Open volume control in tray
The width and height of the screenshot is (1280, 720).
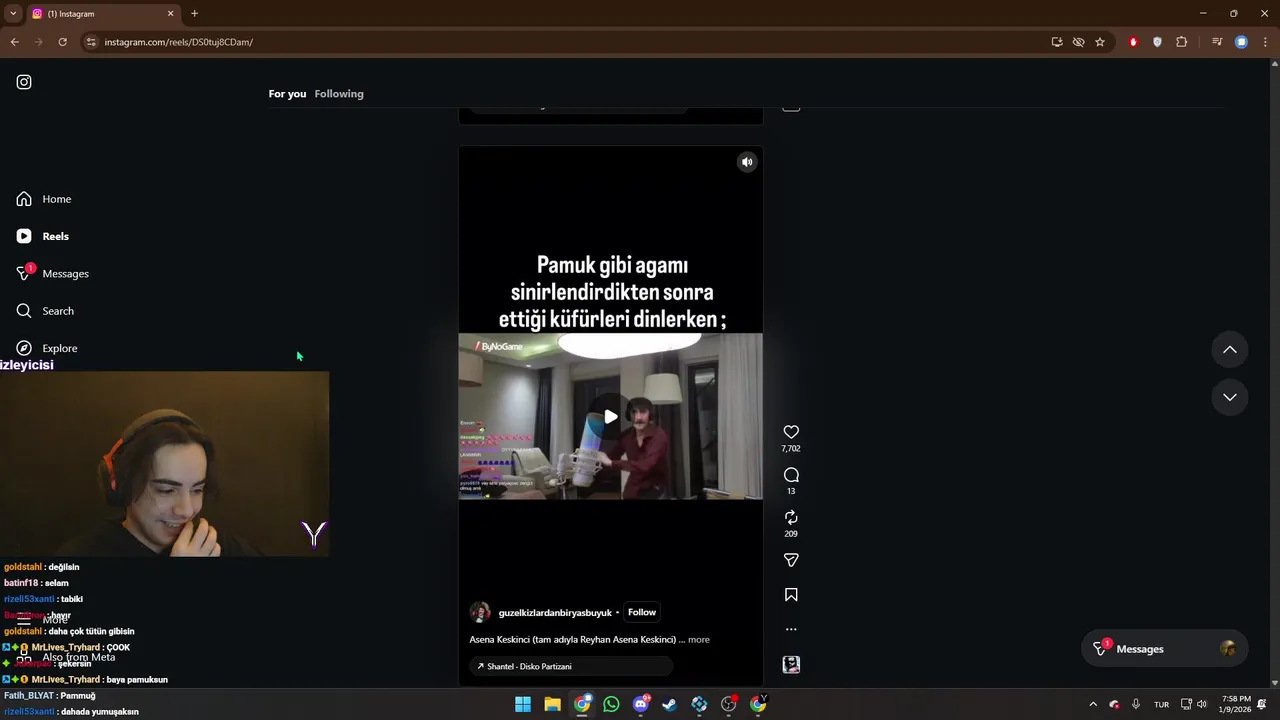coord(1202,704)
